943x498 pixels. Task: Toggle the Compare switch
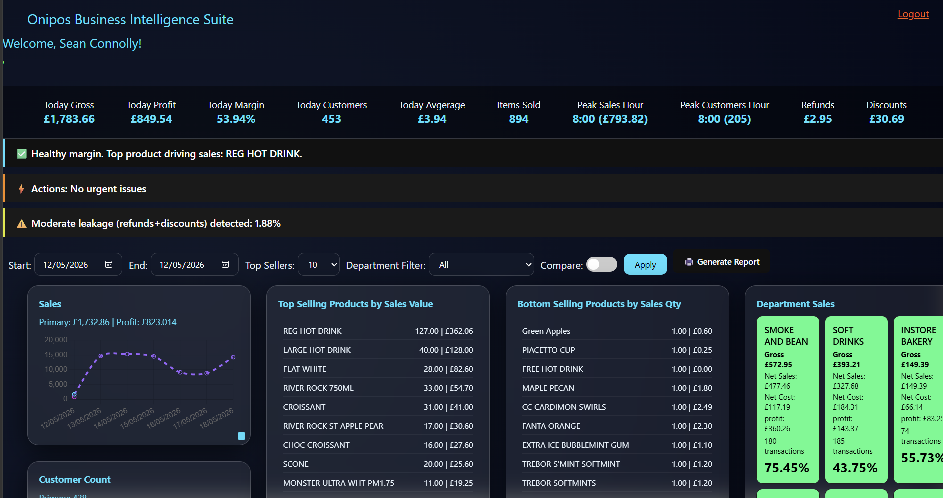pos(601,265)
